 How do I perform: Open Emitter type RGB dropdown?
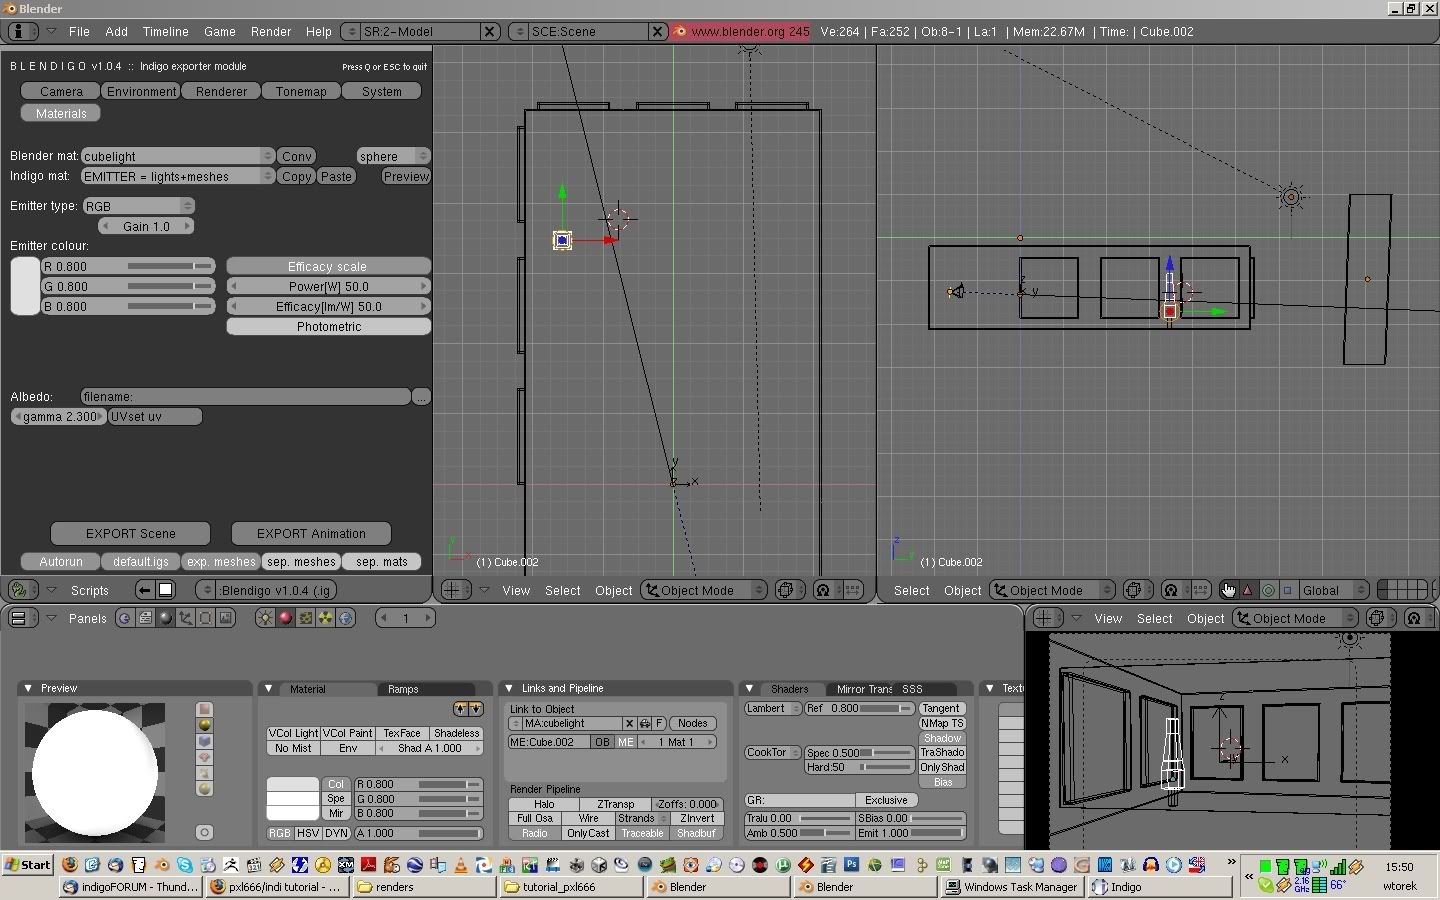click(x=138, y=206)
